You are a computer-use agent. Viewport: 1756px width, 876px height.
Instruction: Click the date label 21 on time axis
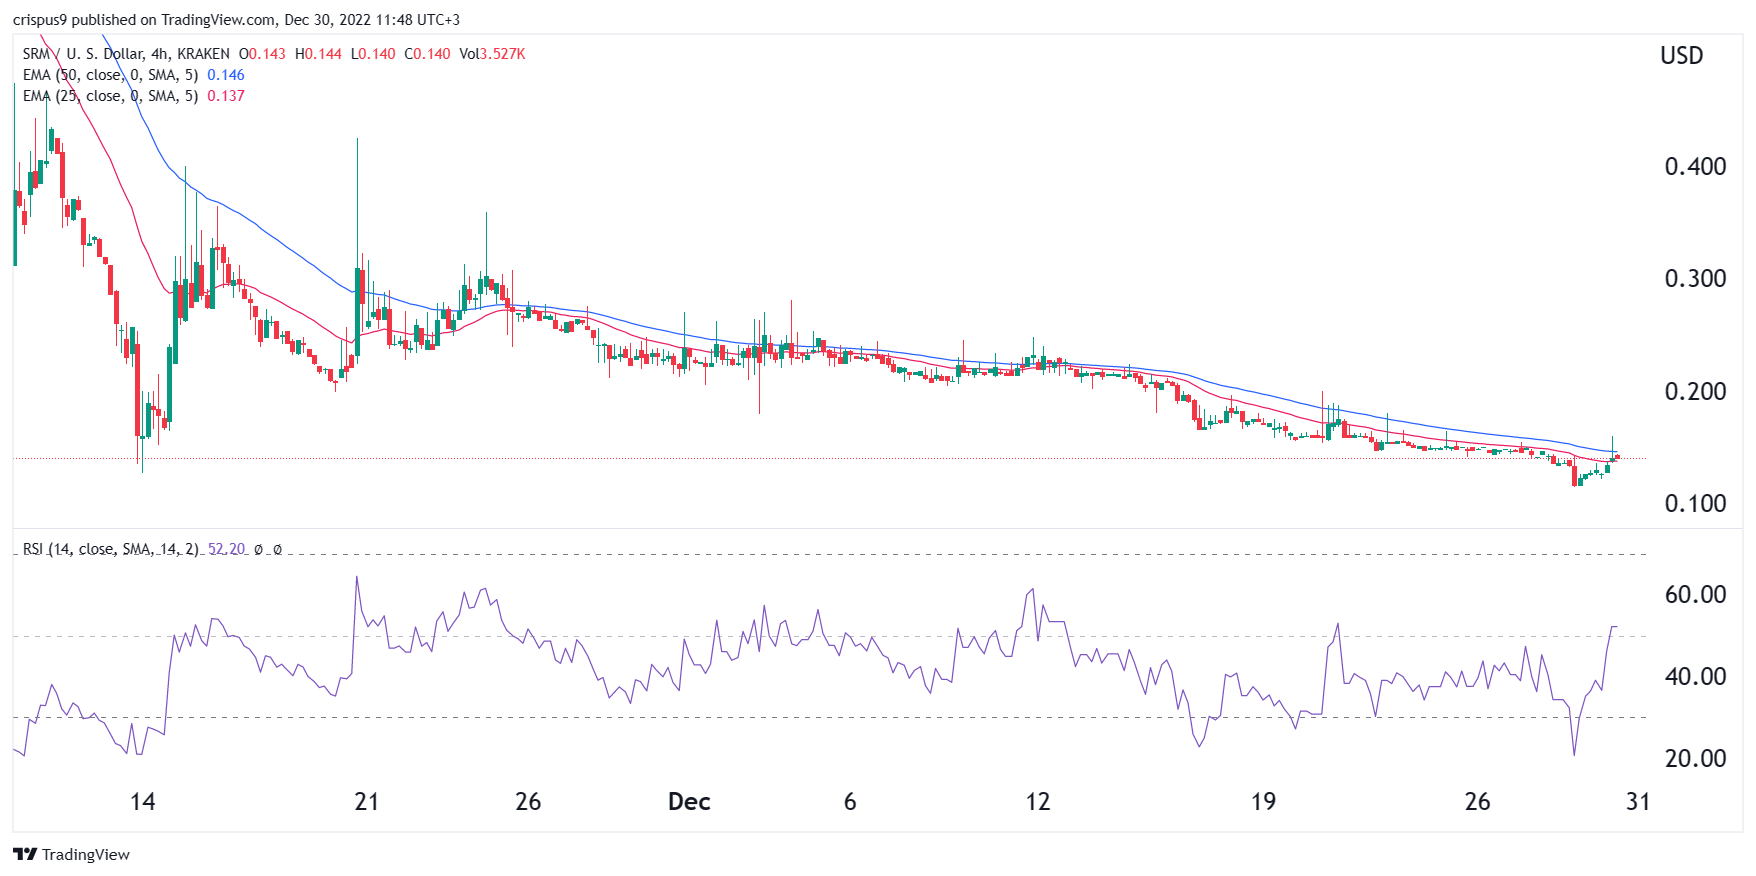367,802
